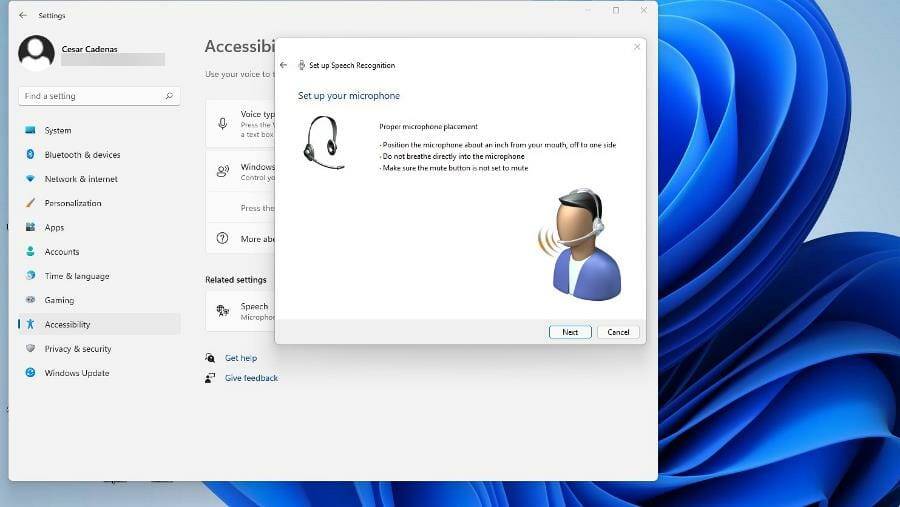The image size is (900, 507).
Task: Click the Network wifi icon in the sidebar
Action: pyautogui.click(x=30, y=179)
